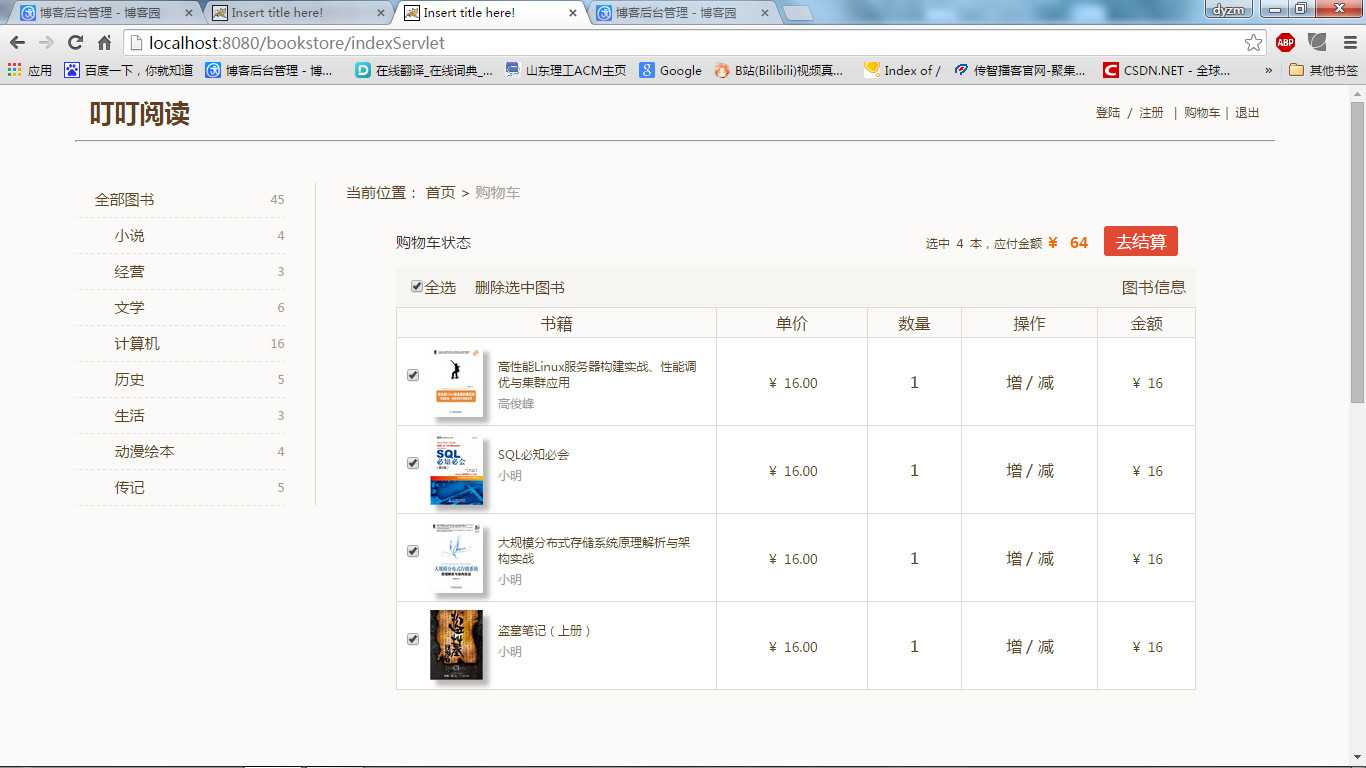Open the 其他书签 folder

tap(1323, 70)
